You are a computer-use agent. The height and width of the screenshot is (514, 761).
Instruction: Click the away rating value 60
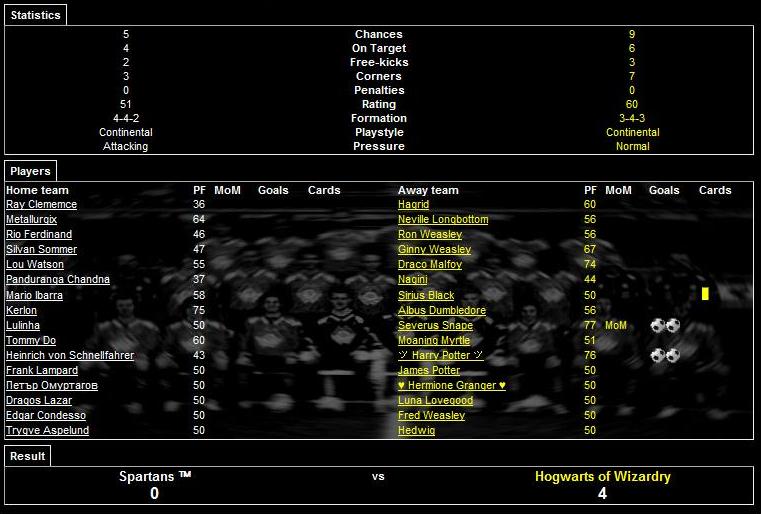click(632, 104)
